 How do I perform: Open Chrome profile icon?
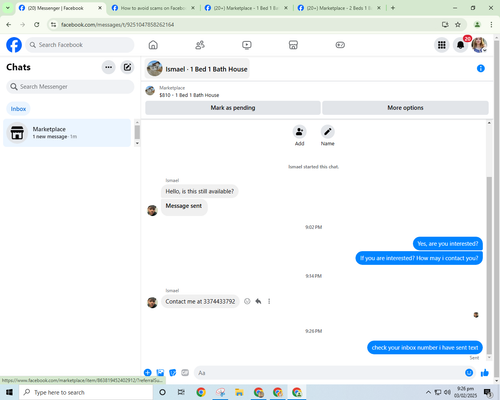(477, 25)
